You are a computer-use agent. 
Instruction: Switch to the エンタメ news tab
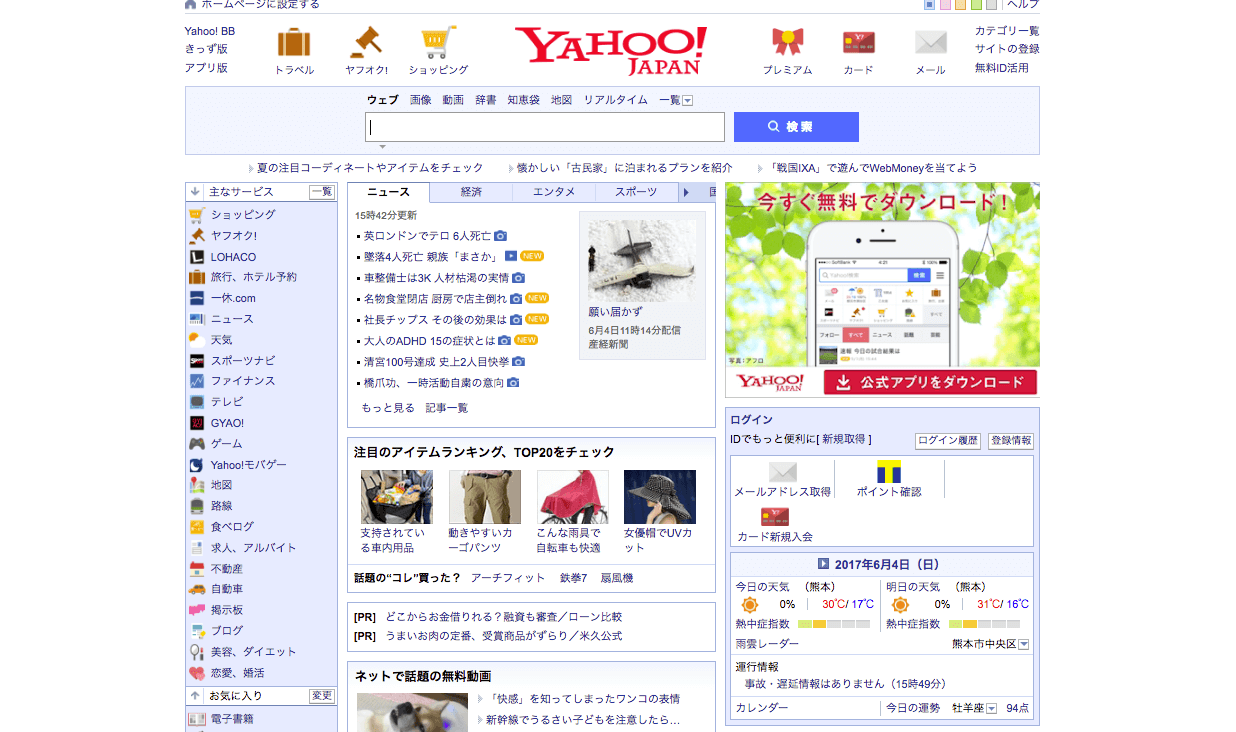(553, 192)
